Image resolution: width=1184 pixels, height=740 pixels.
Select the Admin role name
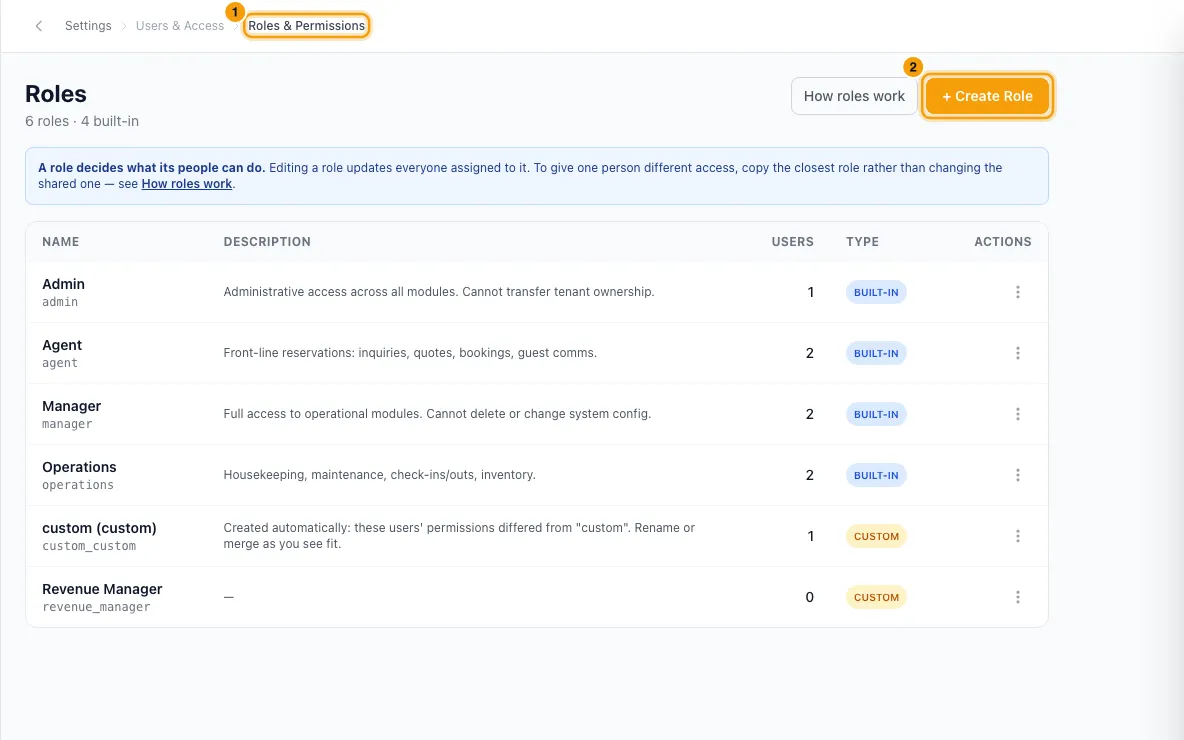coord(63,284)
